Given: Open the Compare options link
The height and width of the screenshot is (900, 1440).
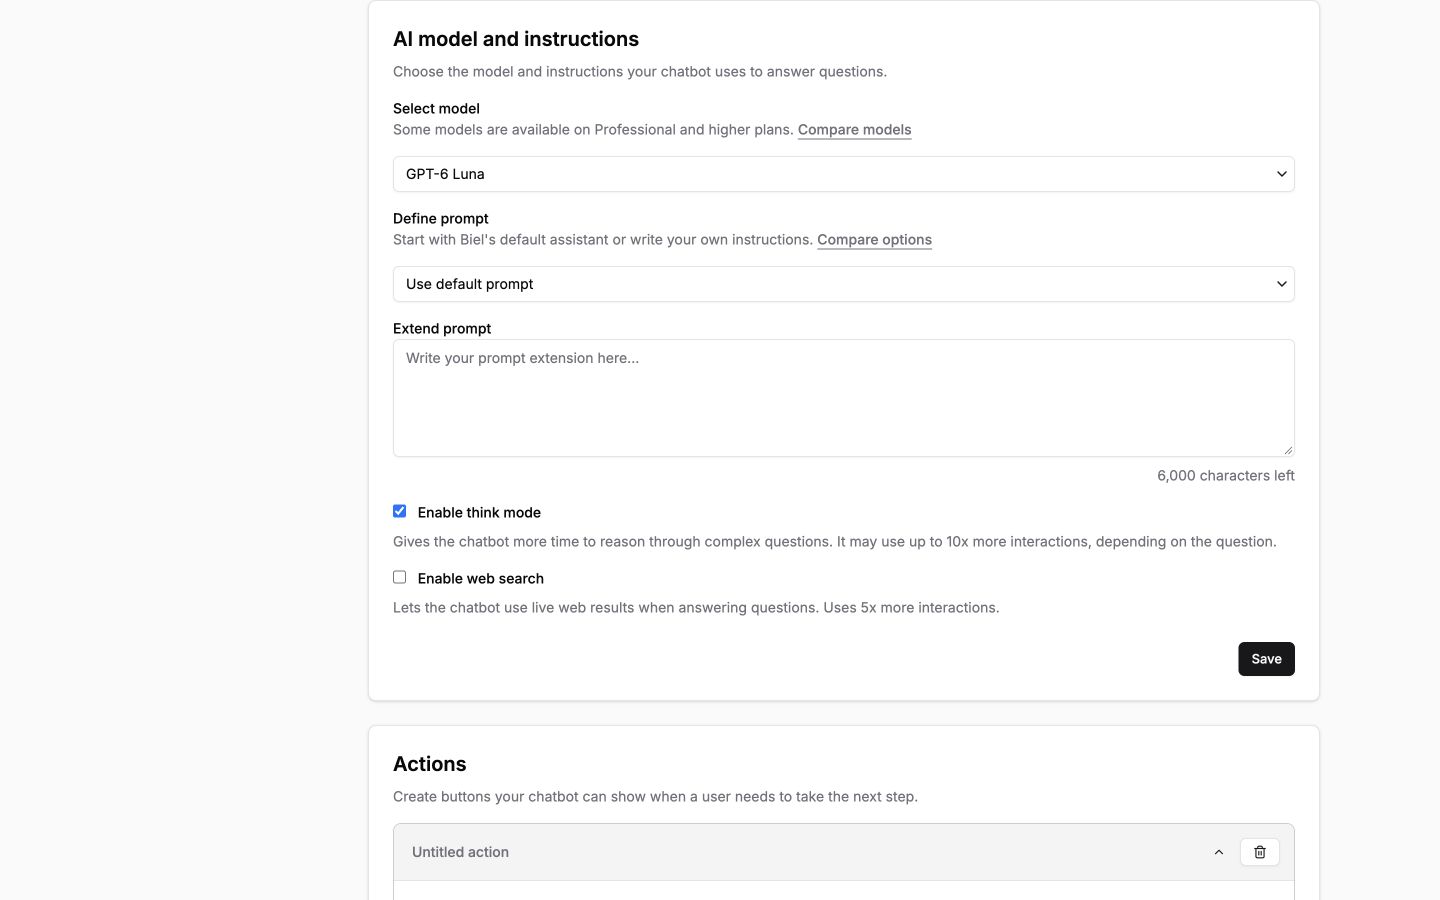Looking at the screenshot, I should [874, 240].
